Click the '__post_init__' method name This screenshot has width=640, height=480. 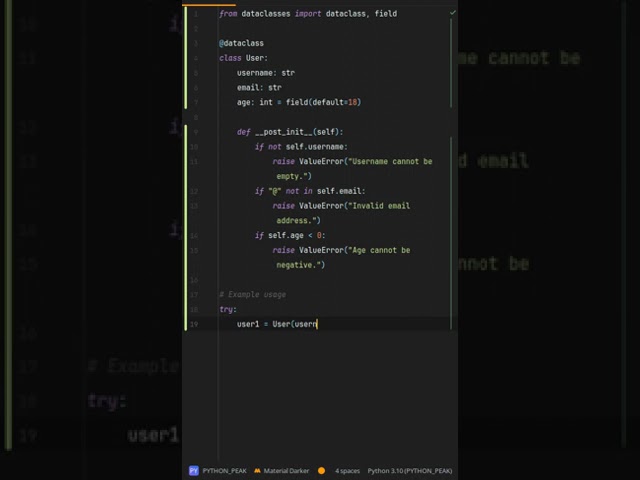point(284,132)
